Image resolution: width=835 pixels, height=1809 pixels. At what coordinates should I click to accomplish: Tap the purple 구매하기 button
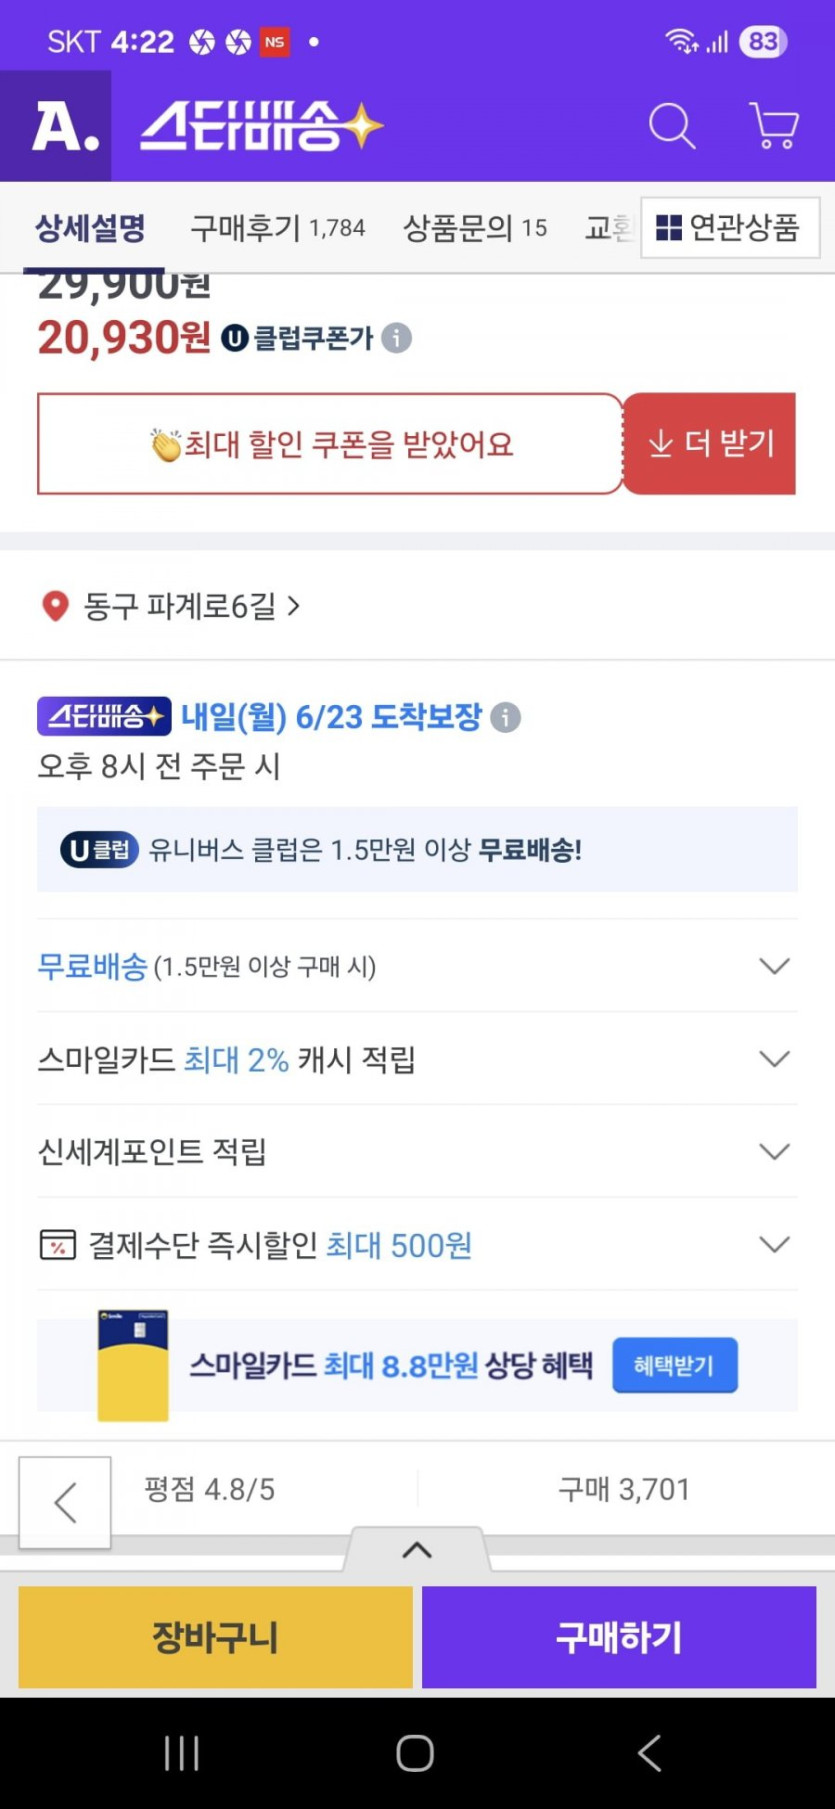(x=619, y=1637)
